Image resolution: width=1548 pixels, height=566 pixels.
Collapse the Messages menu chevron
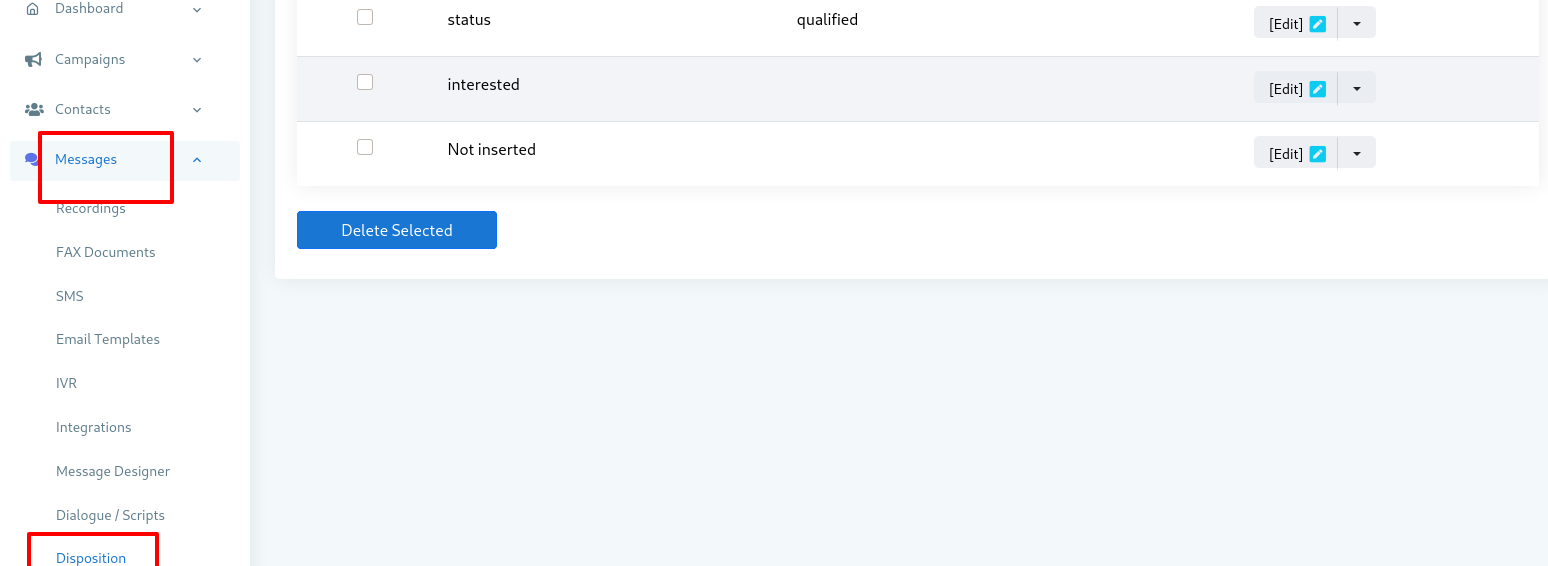197,160
